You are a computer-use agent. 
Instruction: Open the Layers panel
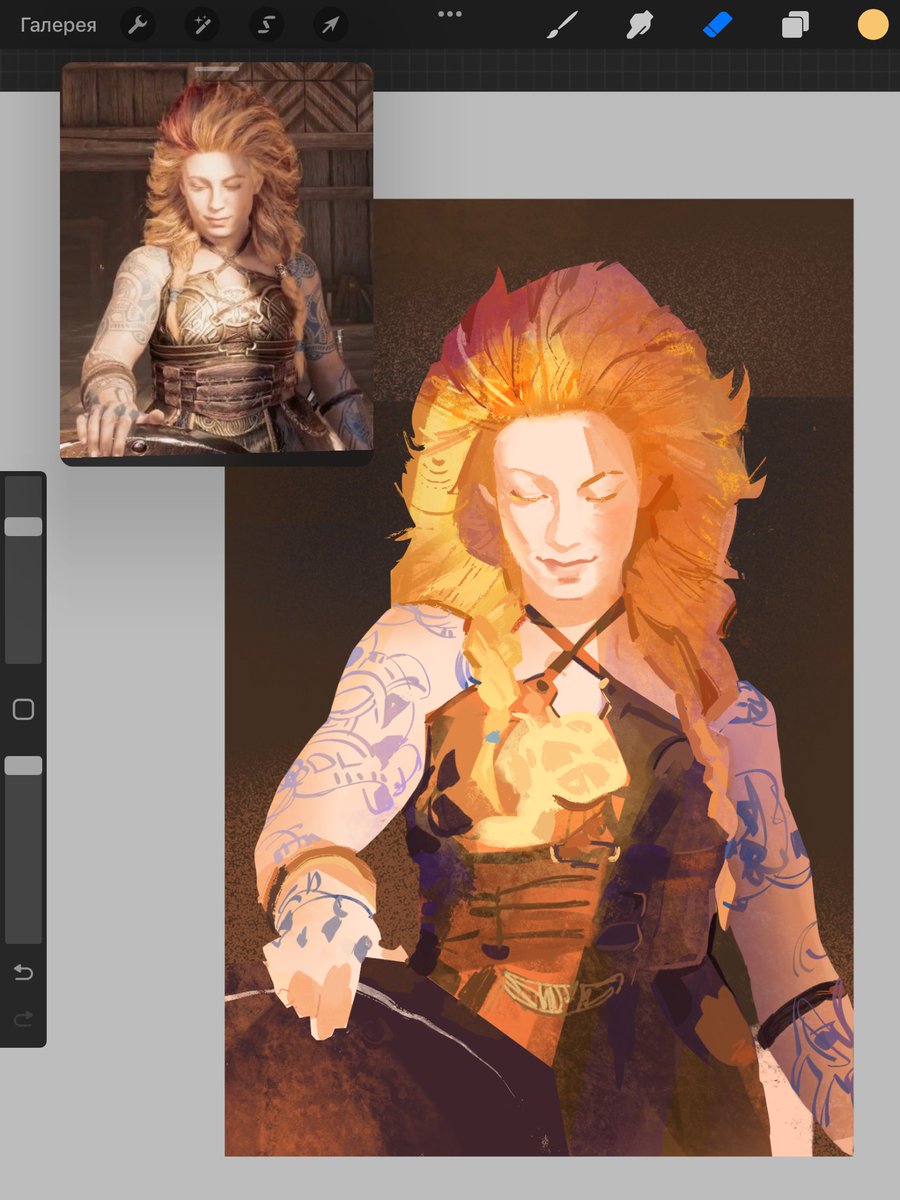click(x=795, y=25)
